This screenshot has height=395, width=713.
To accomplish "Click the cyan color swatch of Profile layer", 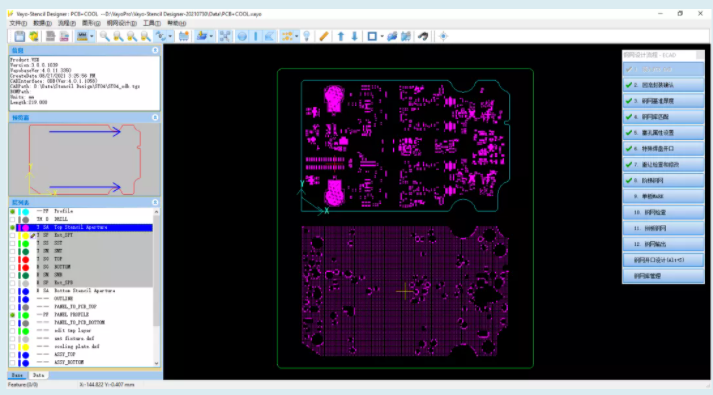I will tap(25, 211).
